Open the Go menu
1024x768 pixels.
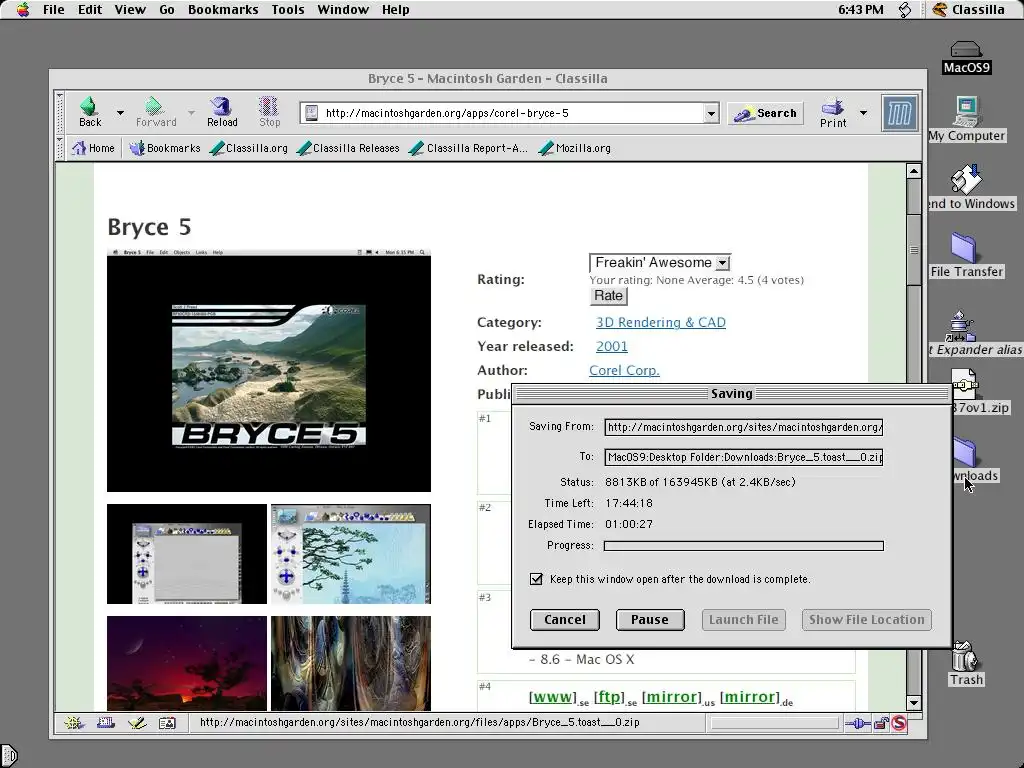point(167,10)
